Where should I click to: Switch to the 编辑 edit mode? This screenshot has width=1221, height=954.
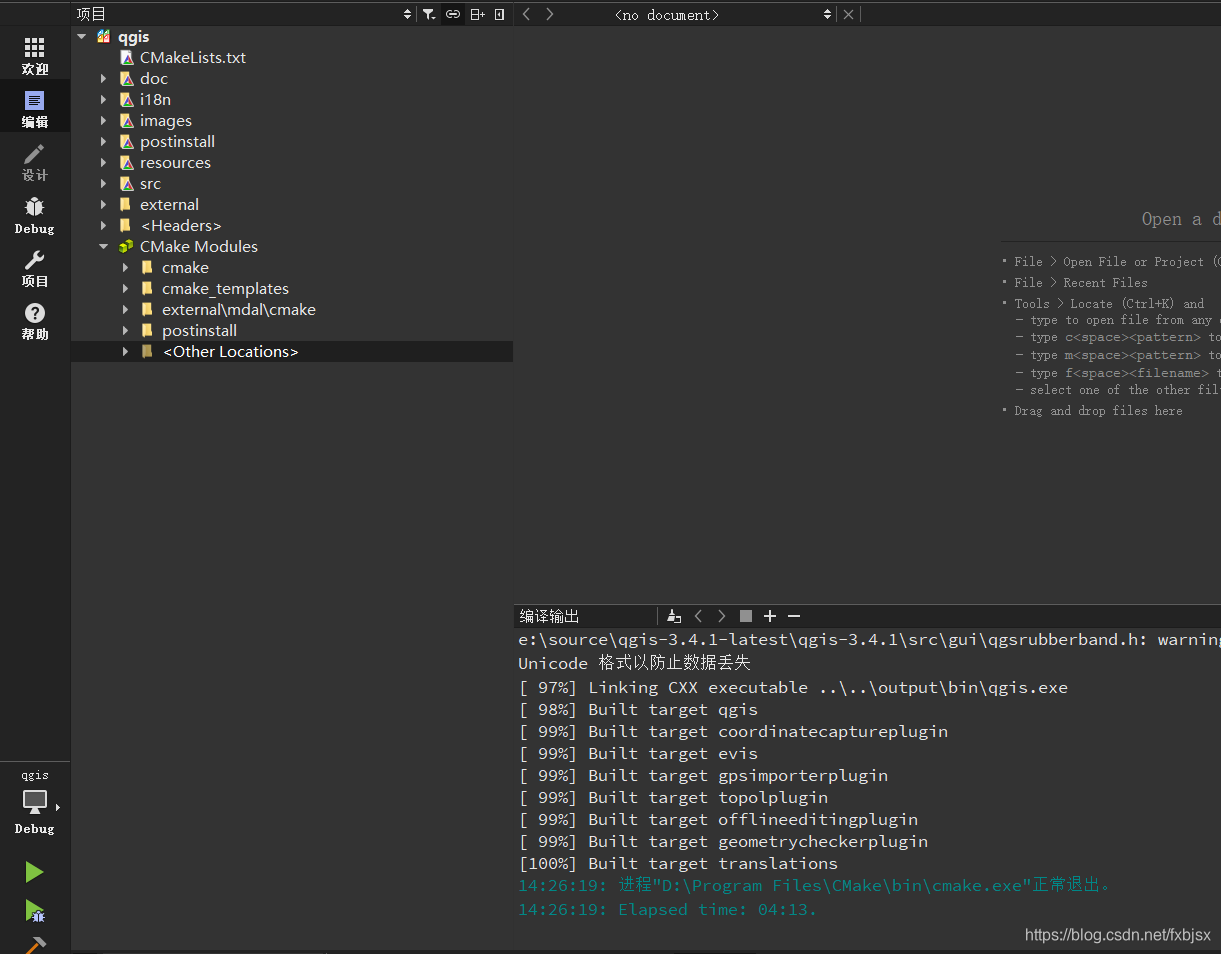35,109
